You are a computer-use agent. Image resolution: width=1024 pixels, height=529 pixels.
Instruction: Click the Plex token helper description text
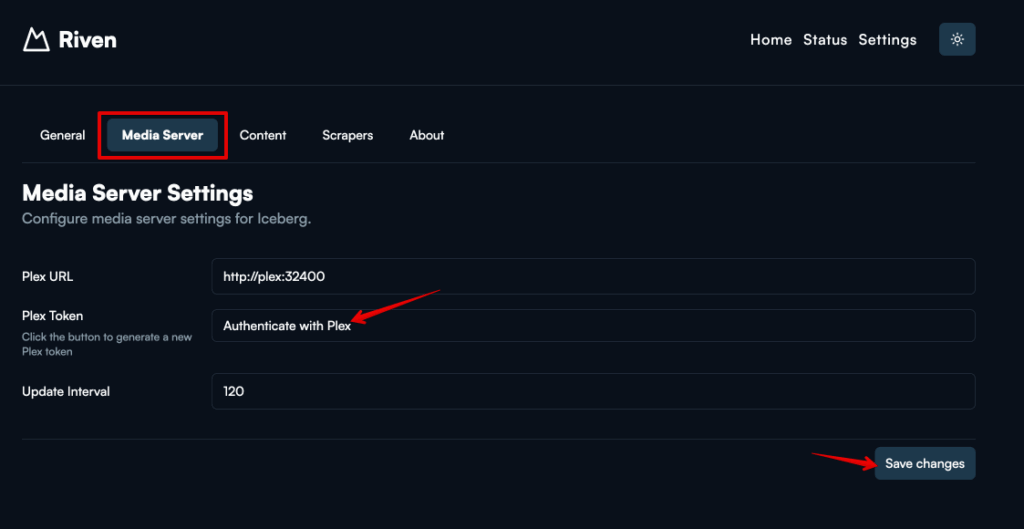107,344
